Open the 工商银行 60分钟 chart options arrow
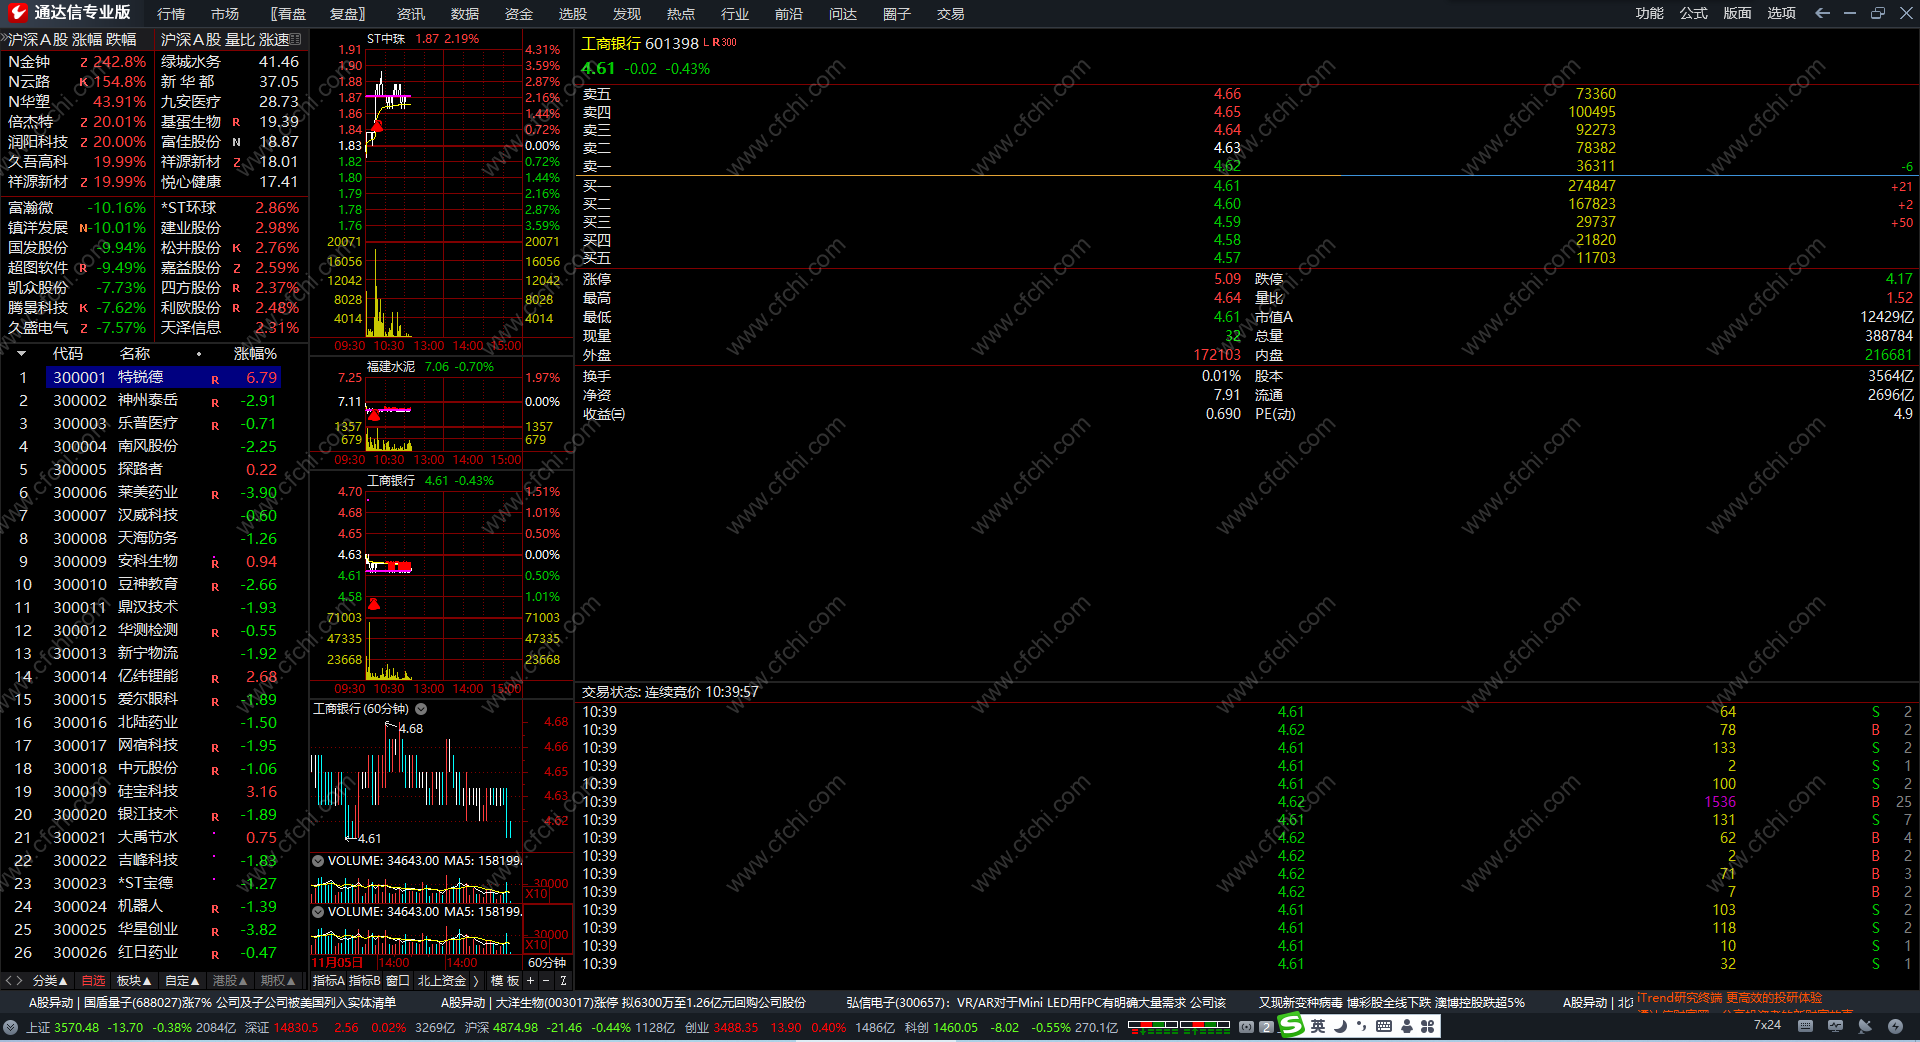The height and width of the screenshot is (1042, 1920). [x=421, y=709]
